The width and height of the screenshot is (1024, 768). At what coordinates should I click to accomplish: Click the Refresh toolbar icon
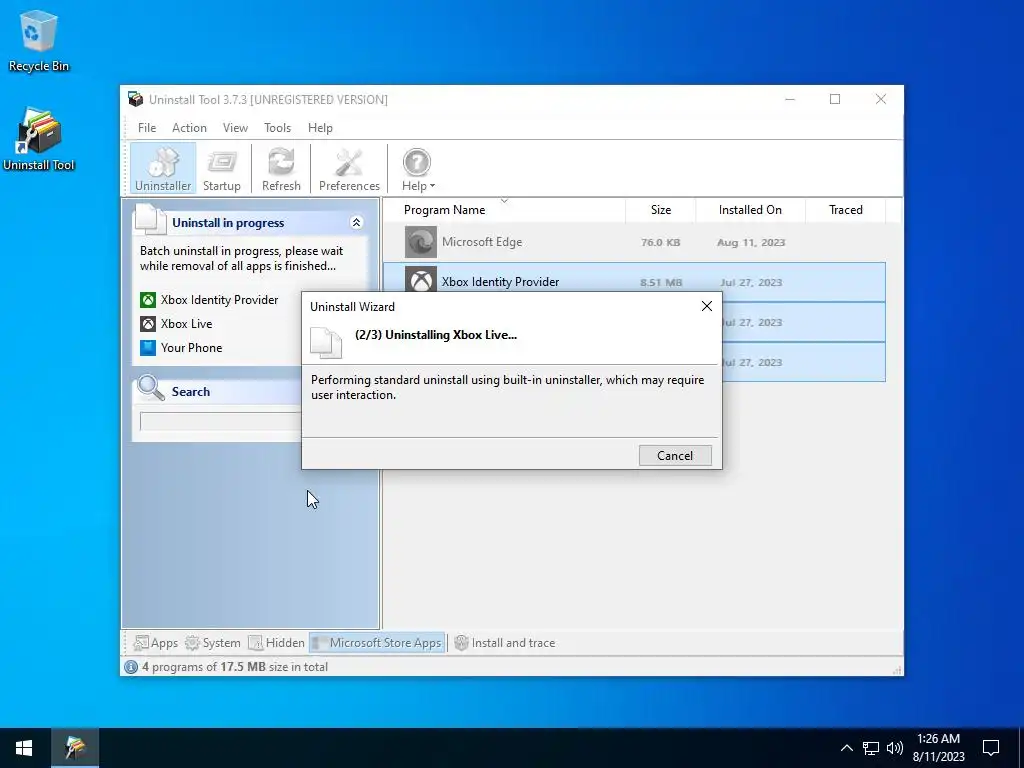coord(281,168)
